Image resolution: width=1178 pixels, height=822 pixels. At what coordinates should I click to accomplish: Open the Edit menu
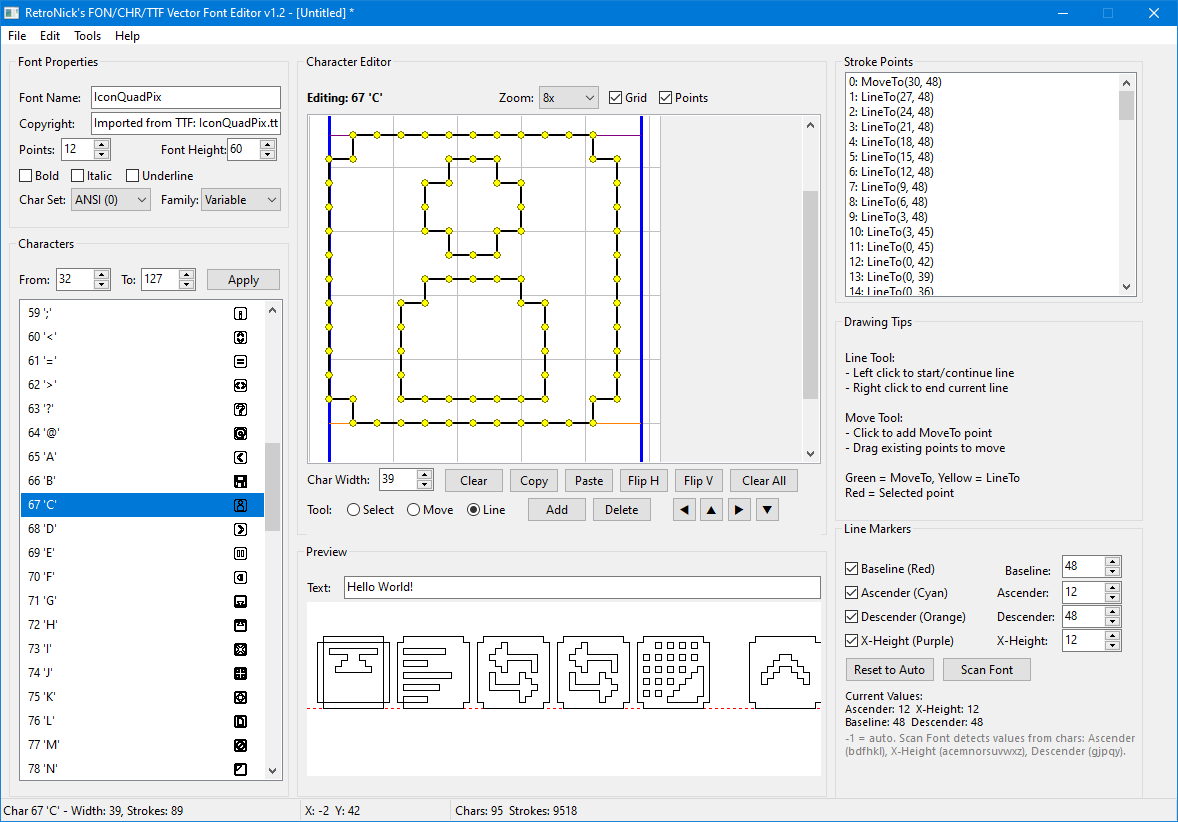[50, 36]
